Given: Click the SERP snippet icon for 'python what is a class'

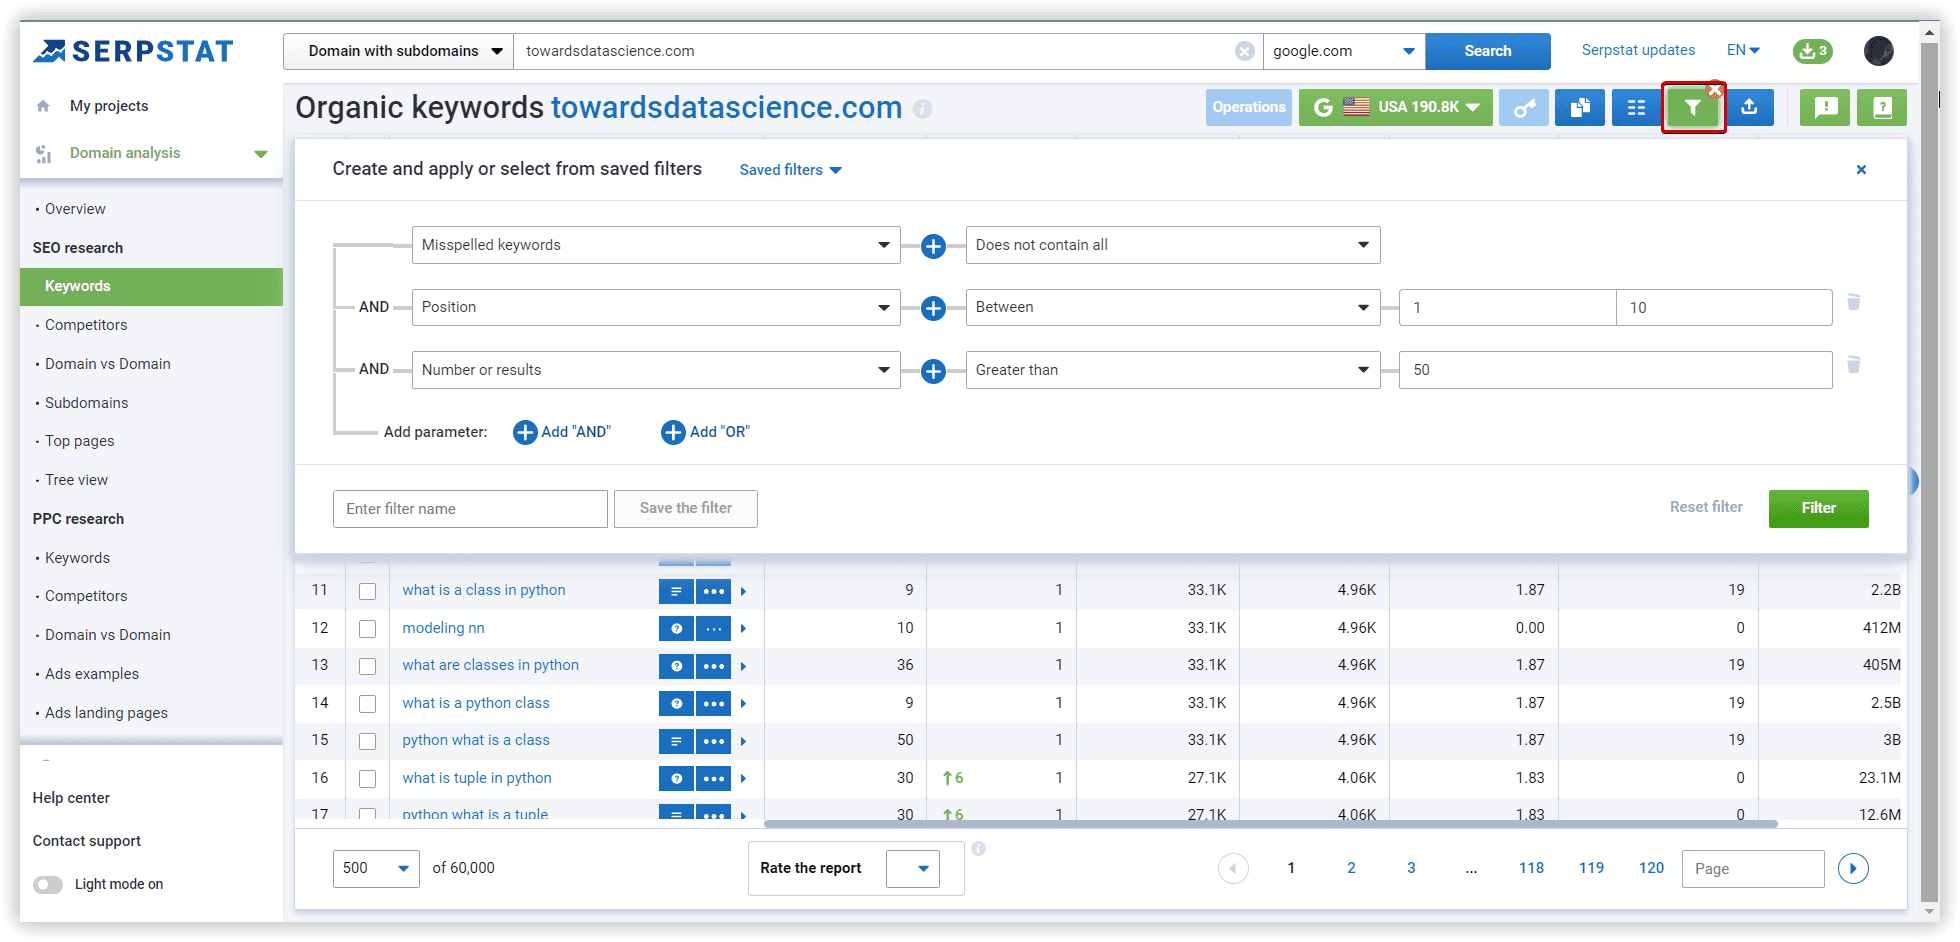Looking at the screenshot, I should pyautogui.click(x=677, y=741).
